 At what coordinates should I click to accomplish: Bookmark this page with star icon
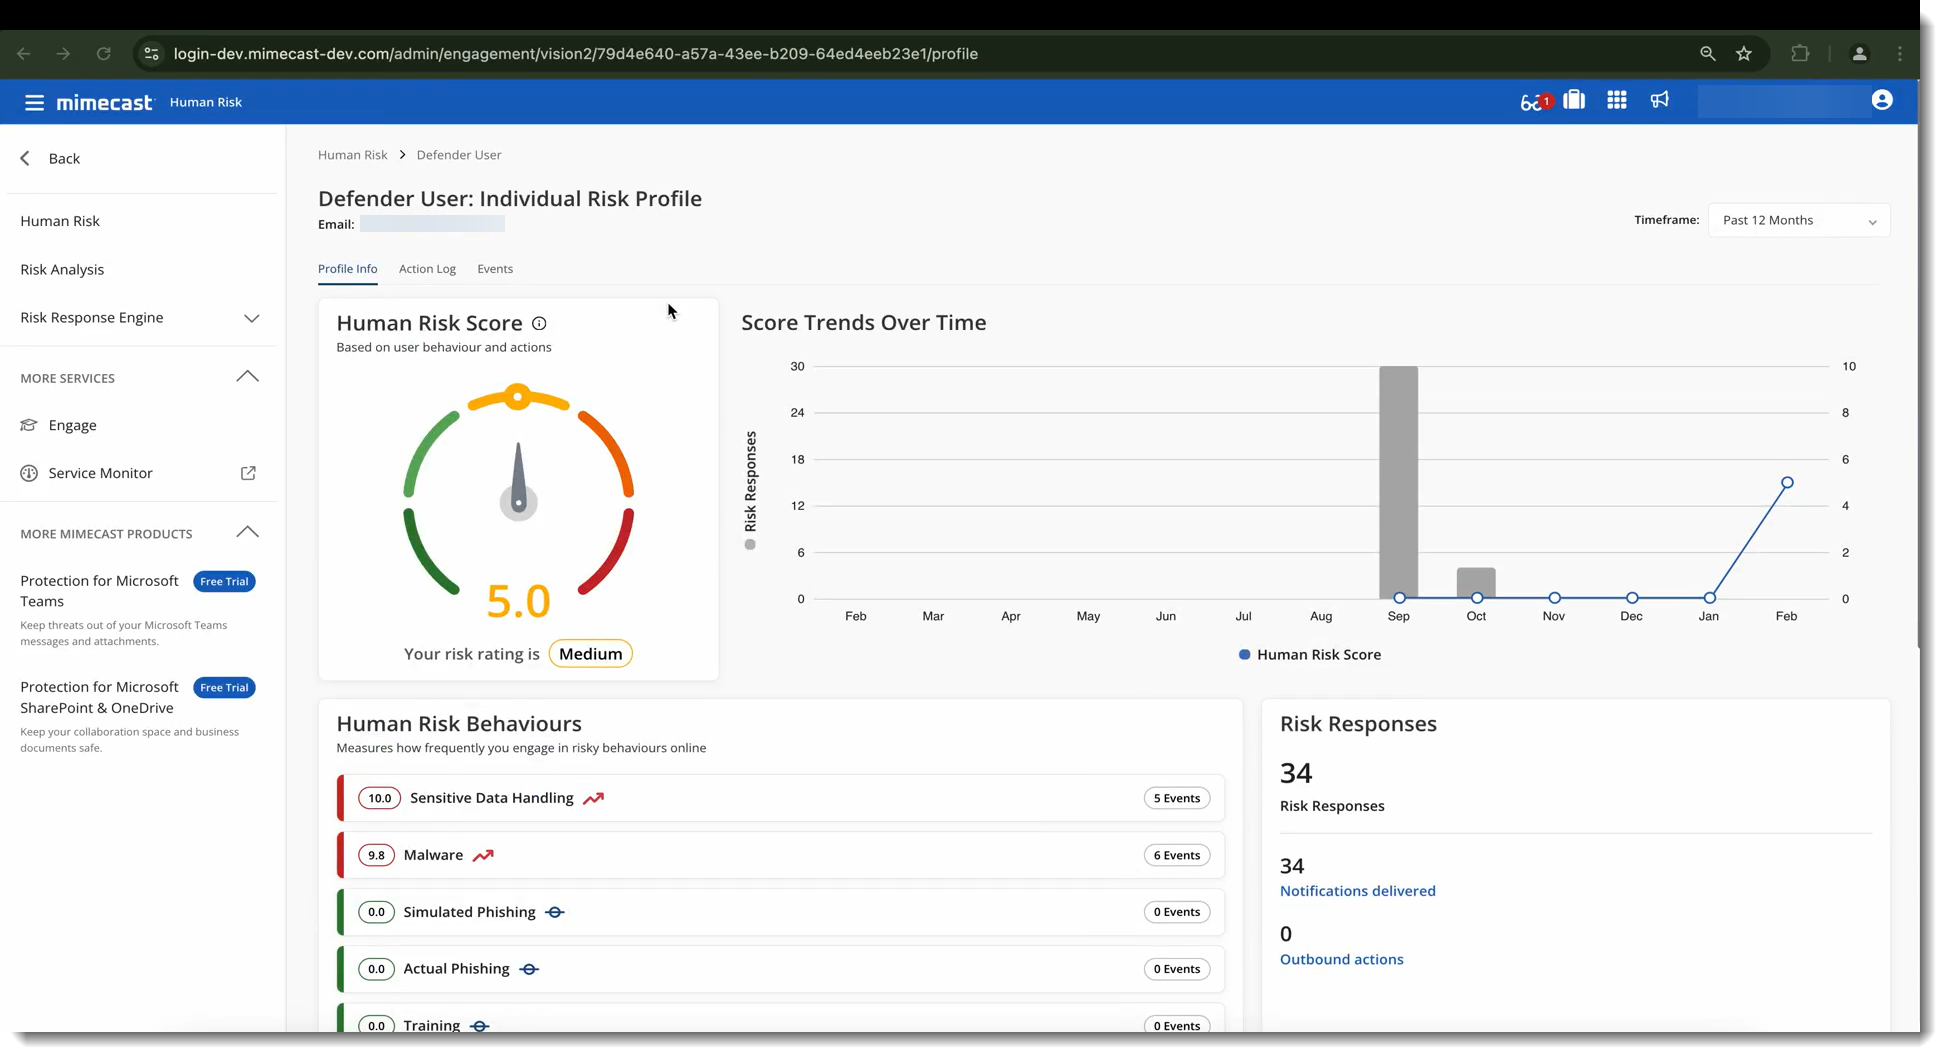click(x=1744, y=54)
